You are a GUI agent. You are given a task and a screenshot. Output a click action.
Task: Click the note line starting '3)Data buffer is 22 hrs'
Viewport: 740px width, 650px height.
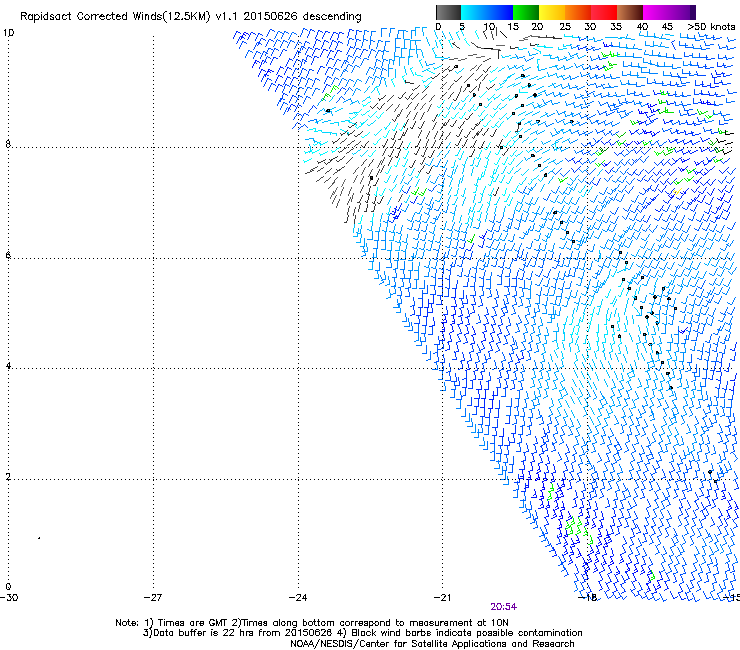point(362,633)
